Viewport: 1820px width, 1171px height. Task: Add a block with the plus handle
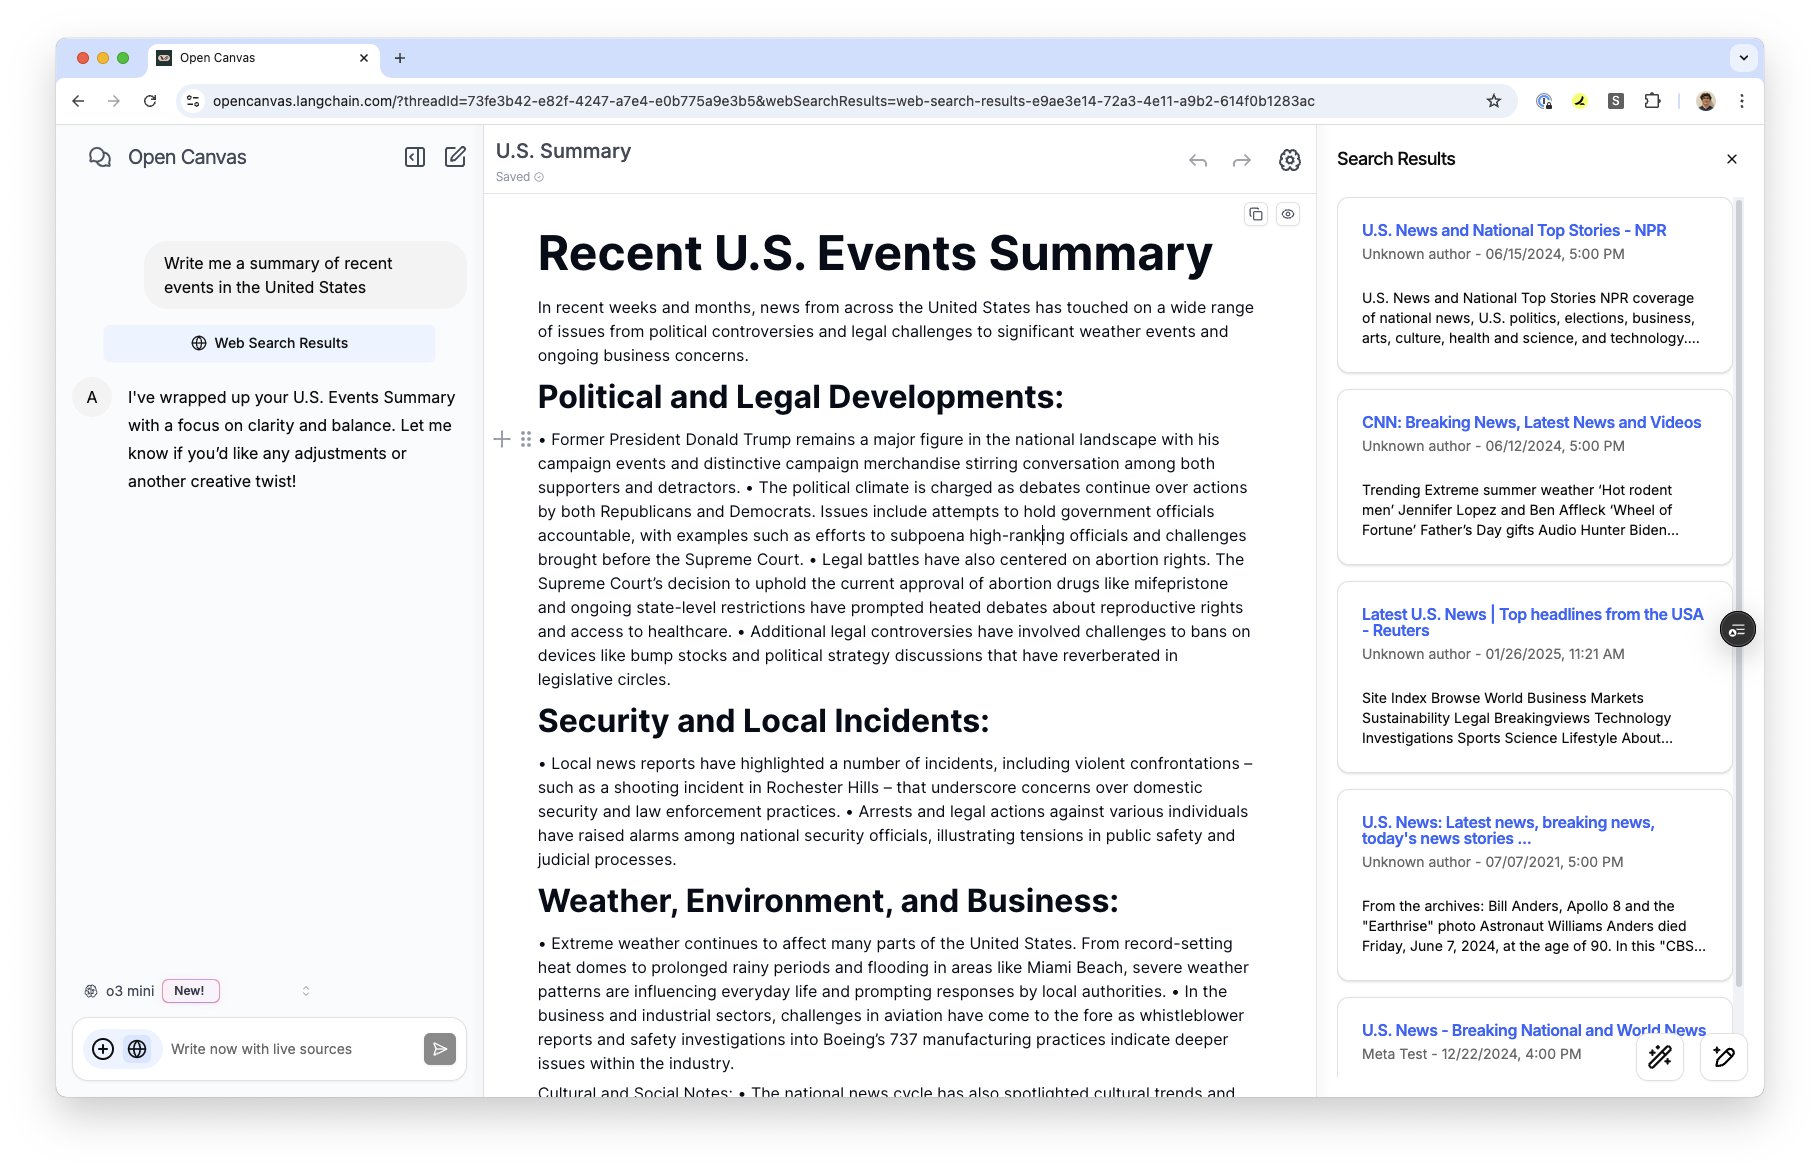502,439
